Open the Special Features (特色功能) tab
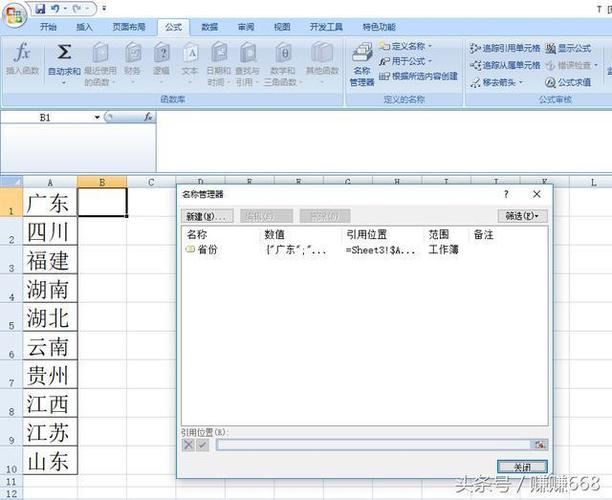 (x=379, y=27)
